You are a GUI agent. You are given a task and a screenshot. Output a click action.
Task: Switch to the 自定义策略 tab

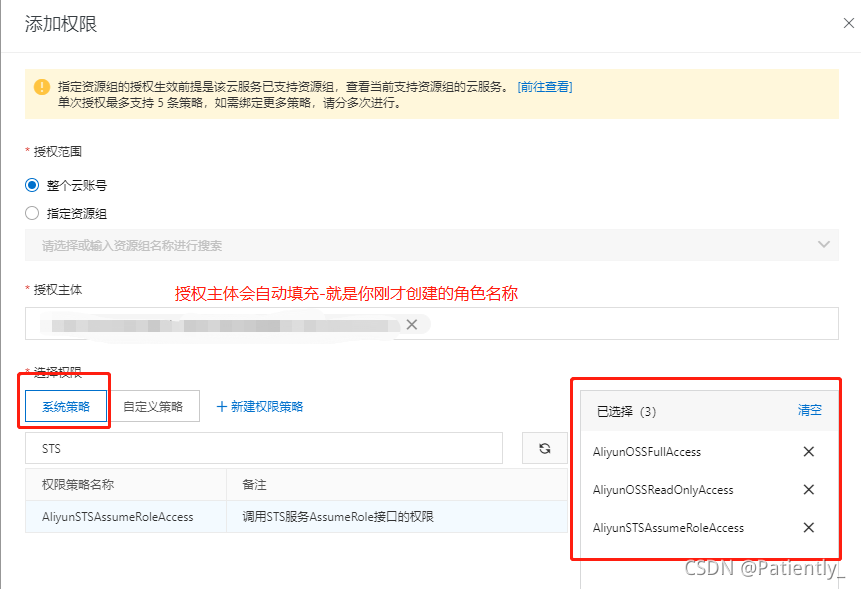point(153,406)
